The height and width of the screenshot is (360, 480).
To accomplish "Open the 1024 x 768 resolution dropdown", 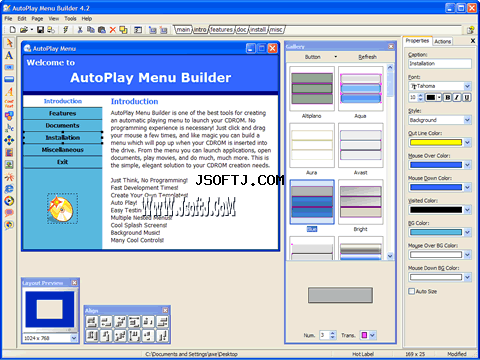I will pyautogui.click(x=74, y=338).
